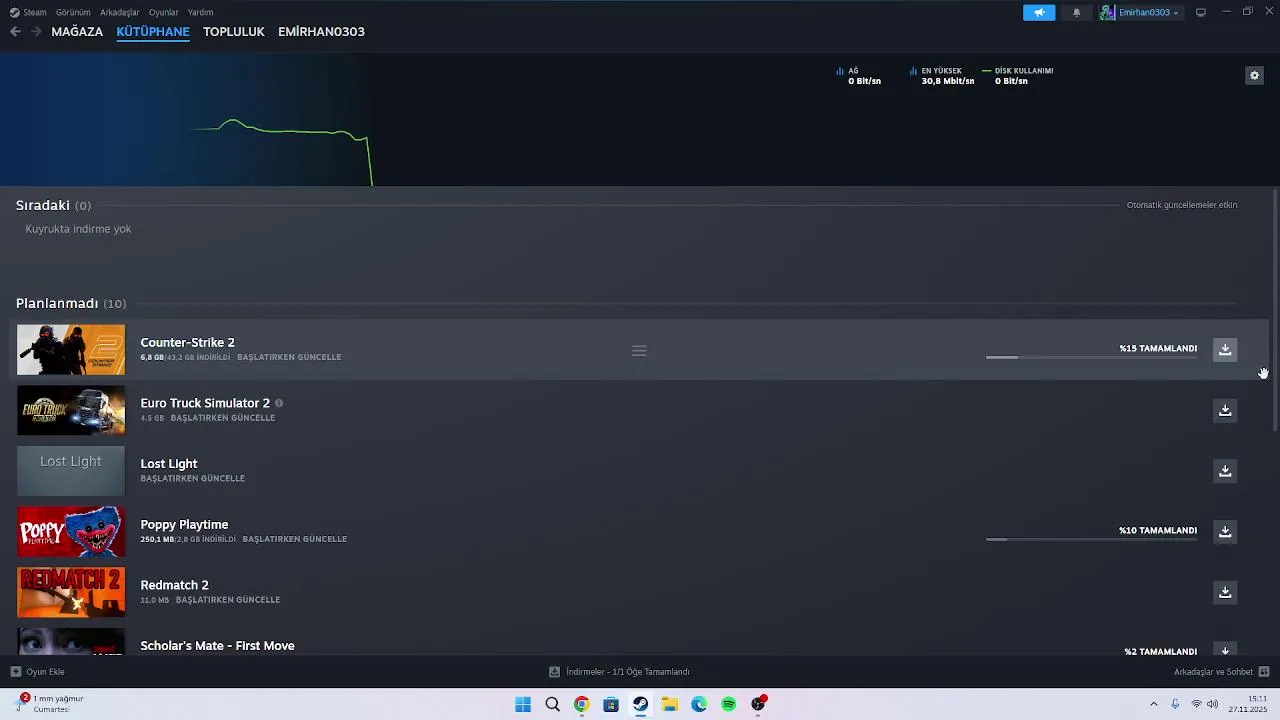Go to the TOPLULUK tab
Image resolution: width=1280 pixels, height=720 pixels.
click(x=234, y=31)
